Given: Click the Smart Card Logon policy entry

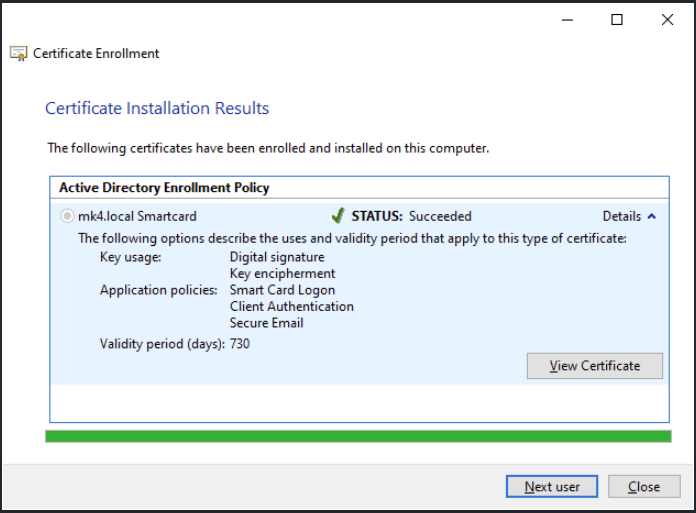Looking at the screenshot, I should (282, 290).
